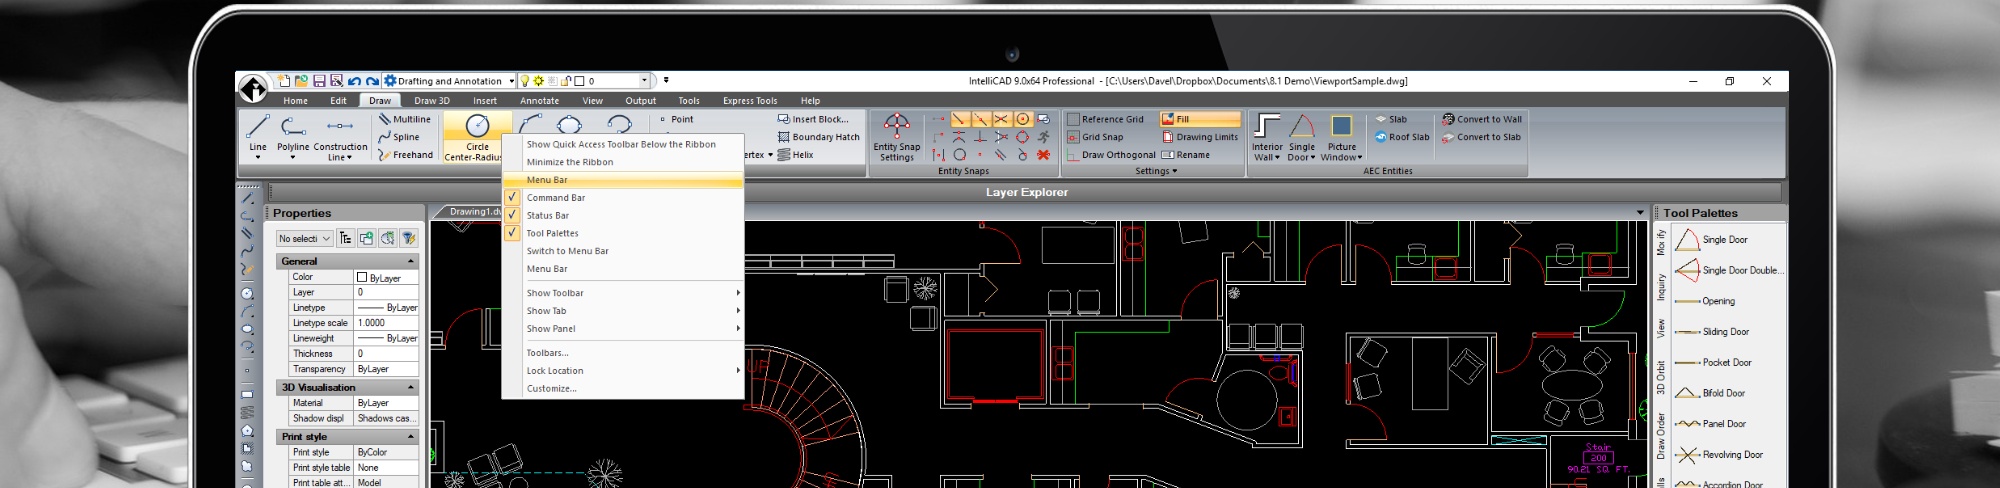
Task: Select the Point tool
Action: 676,119
